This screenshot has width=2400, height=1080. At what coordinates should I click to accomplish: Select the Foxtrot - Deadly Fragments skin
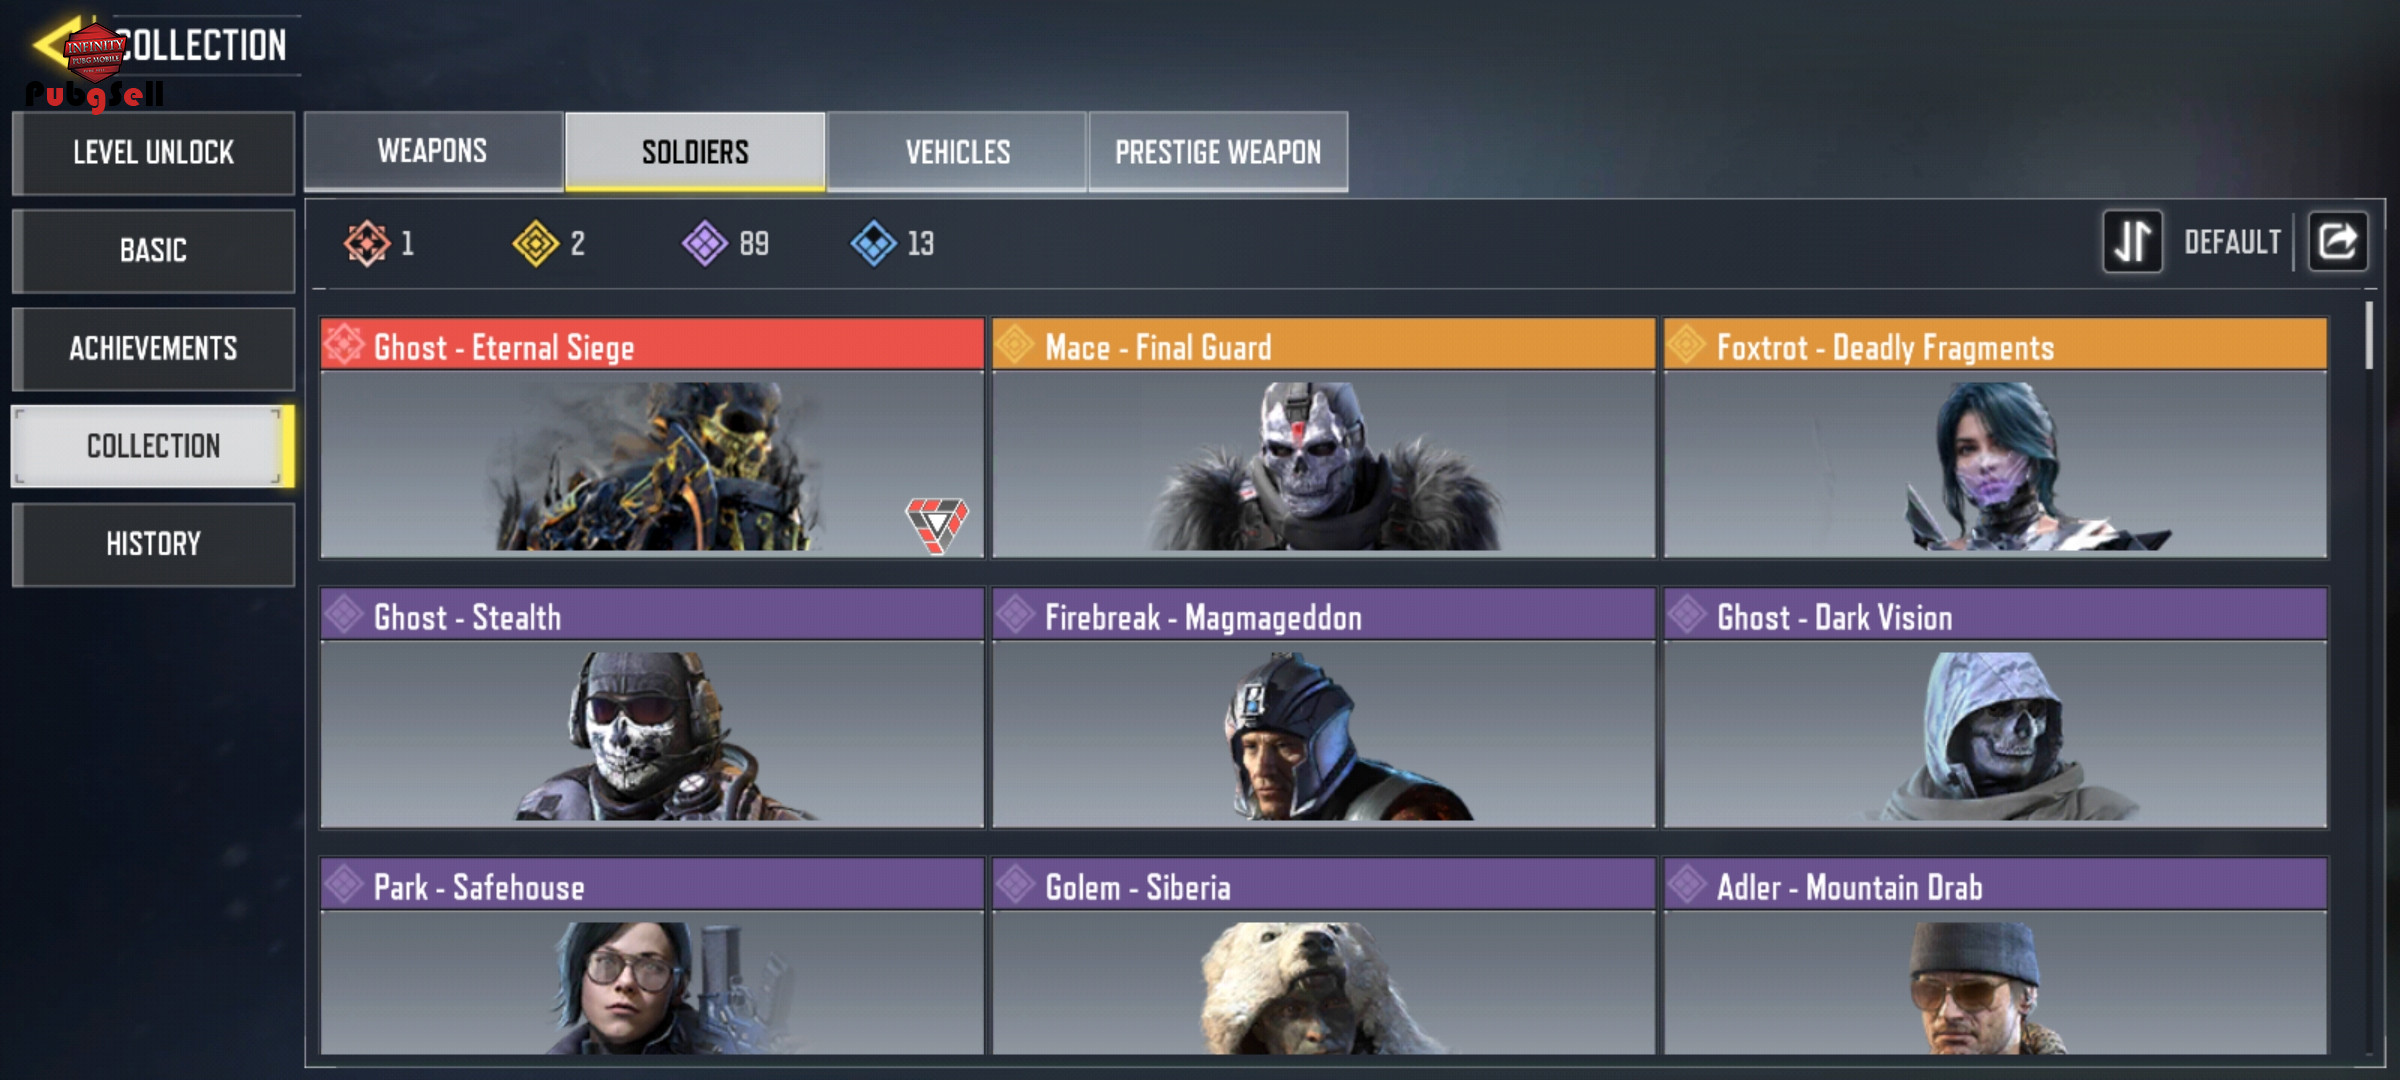(1995, 437)
